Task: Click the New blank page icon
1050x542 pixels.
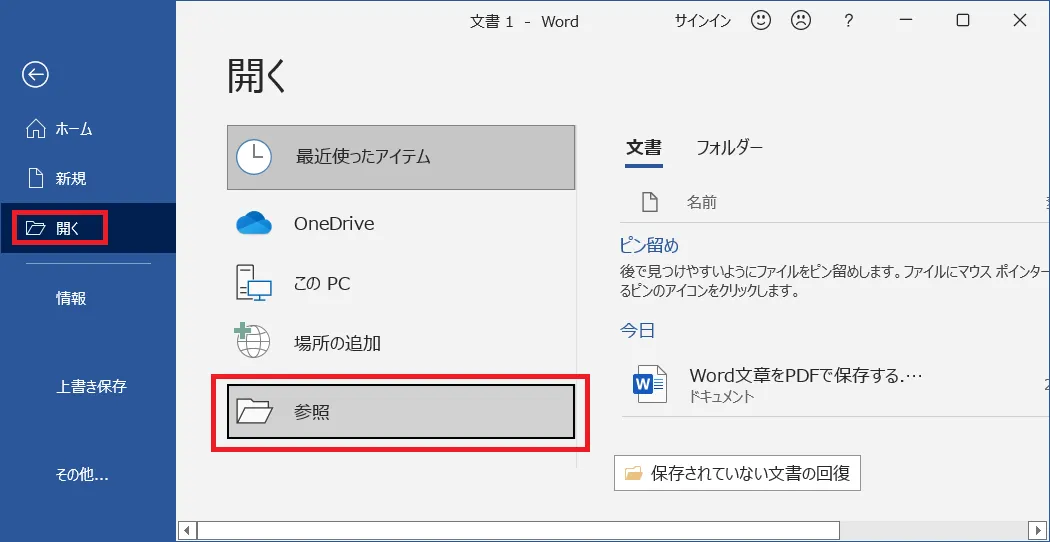Action: pyautogui.click(x=35, y=179)
